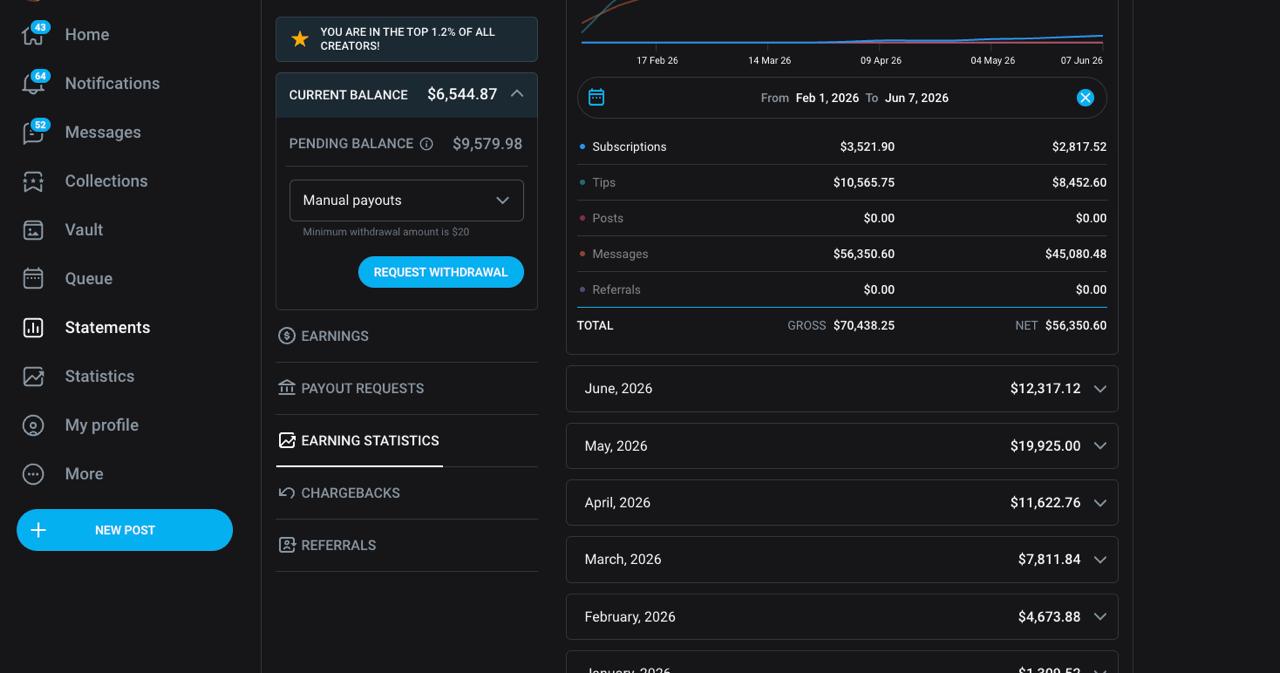The height and width of the screenshot is (673, 1280).
Task: Click the date range calendar icon
Action: coord(596,97)
